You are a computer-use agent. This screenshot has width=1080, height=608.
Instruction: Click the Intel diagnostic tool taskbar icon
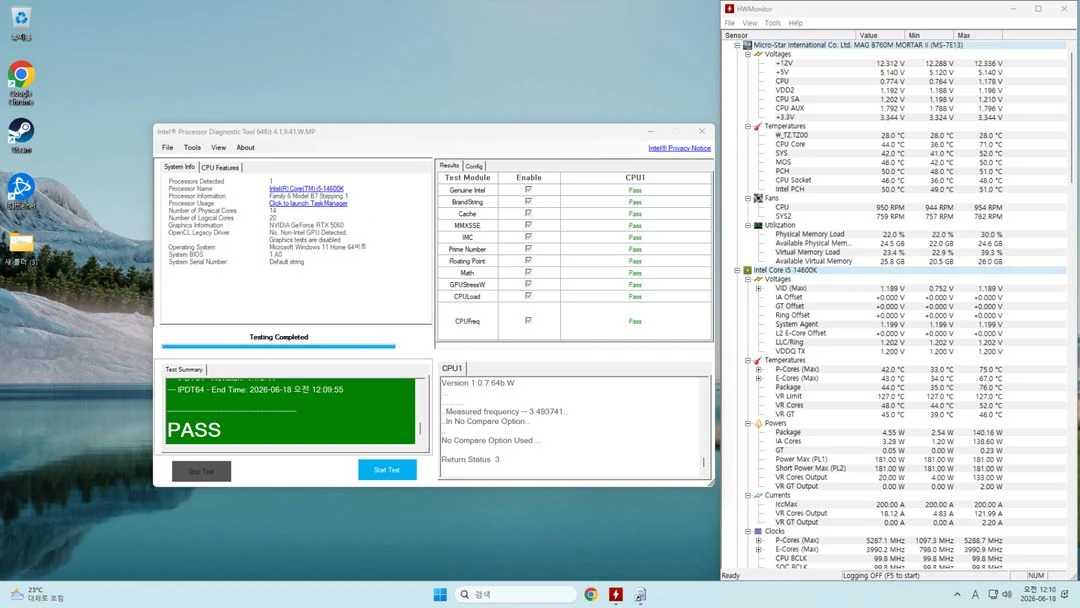641,594
